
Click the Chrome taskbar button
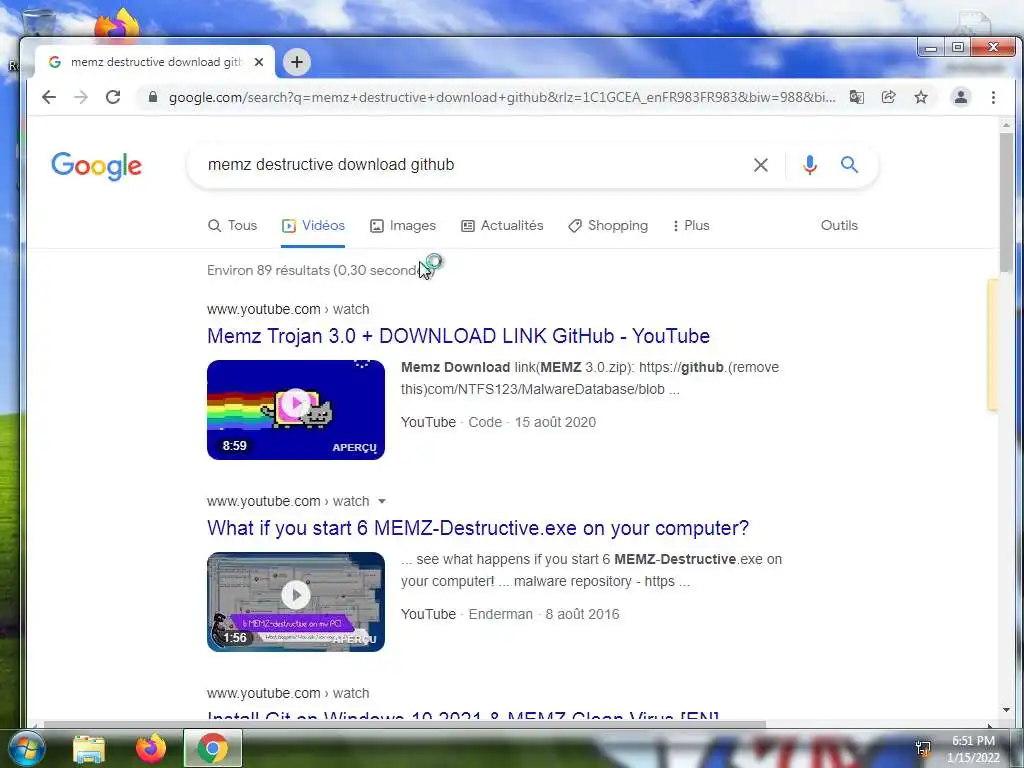[x=213, y=748]
